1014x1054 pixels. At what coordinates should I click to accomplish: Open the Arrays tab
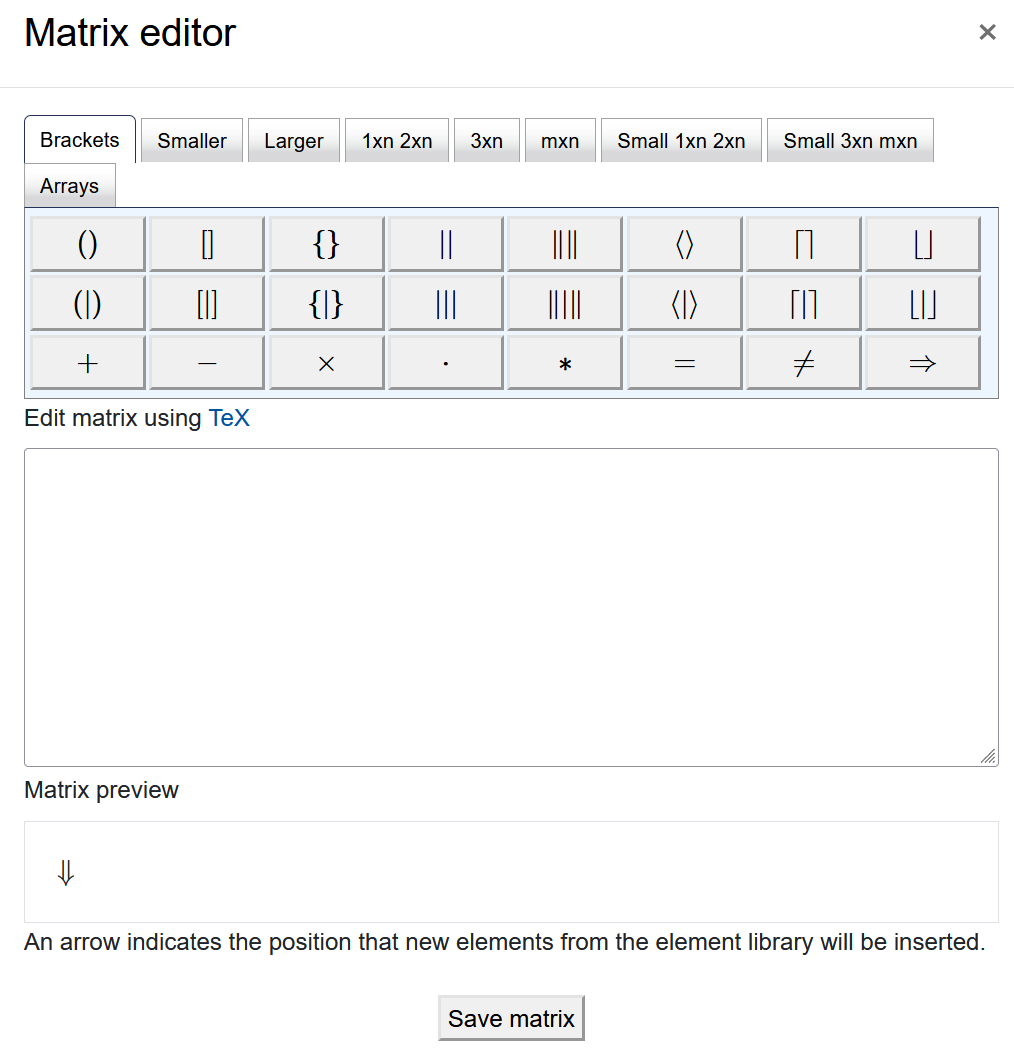pyautogui.click(x=69, y=185)
